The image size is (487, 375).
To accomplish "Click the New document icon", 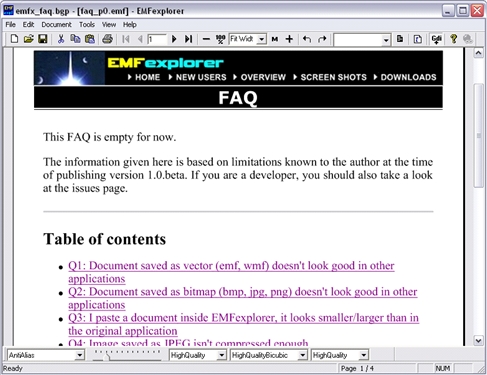I will (14, 39).
